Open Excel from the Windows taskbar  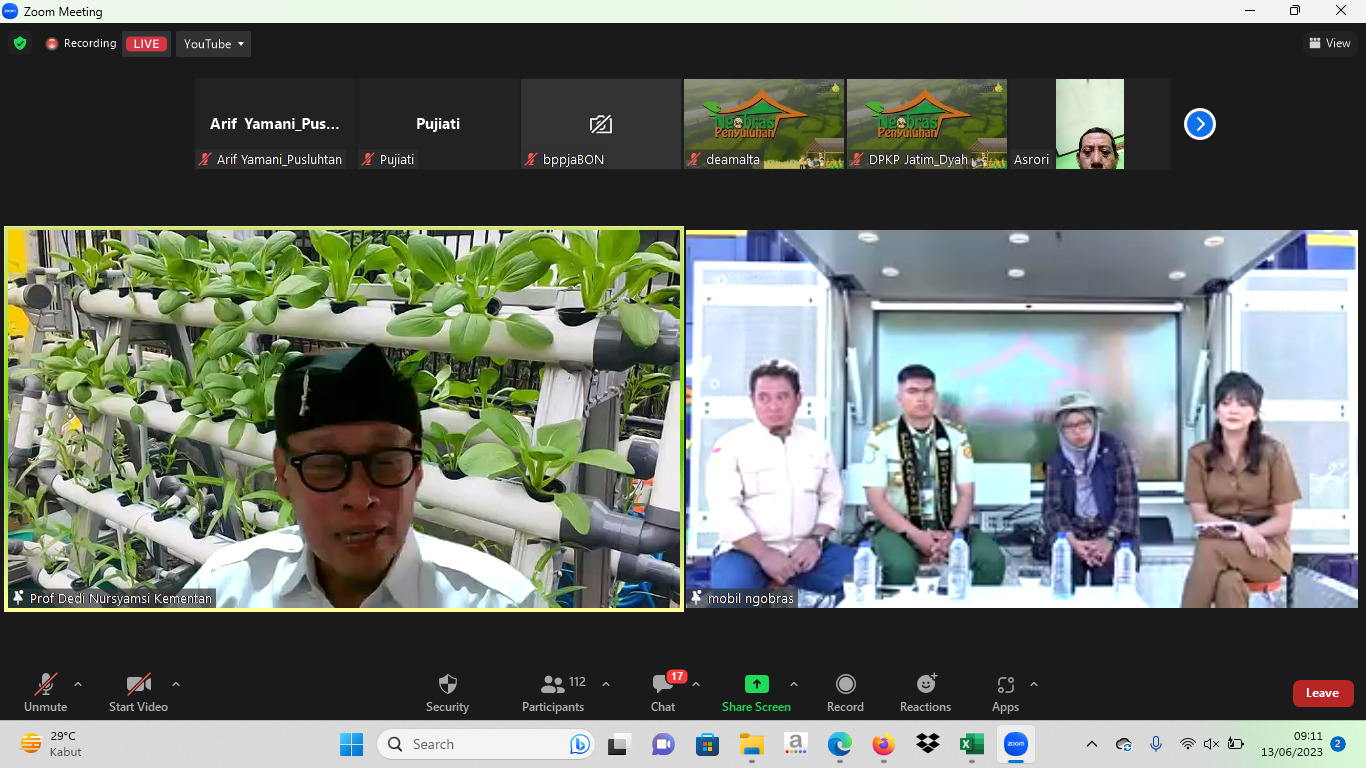(x=971, y=744)
